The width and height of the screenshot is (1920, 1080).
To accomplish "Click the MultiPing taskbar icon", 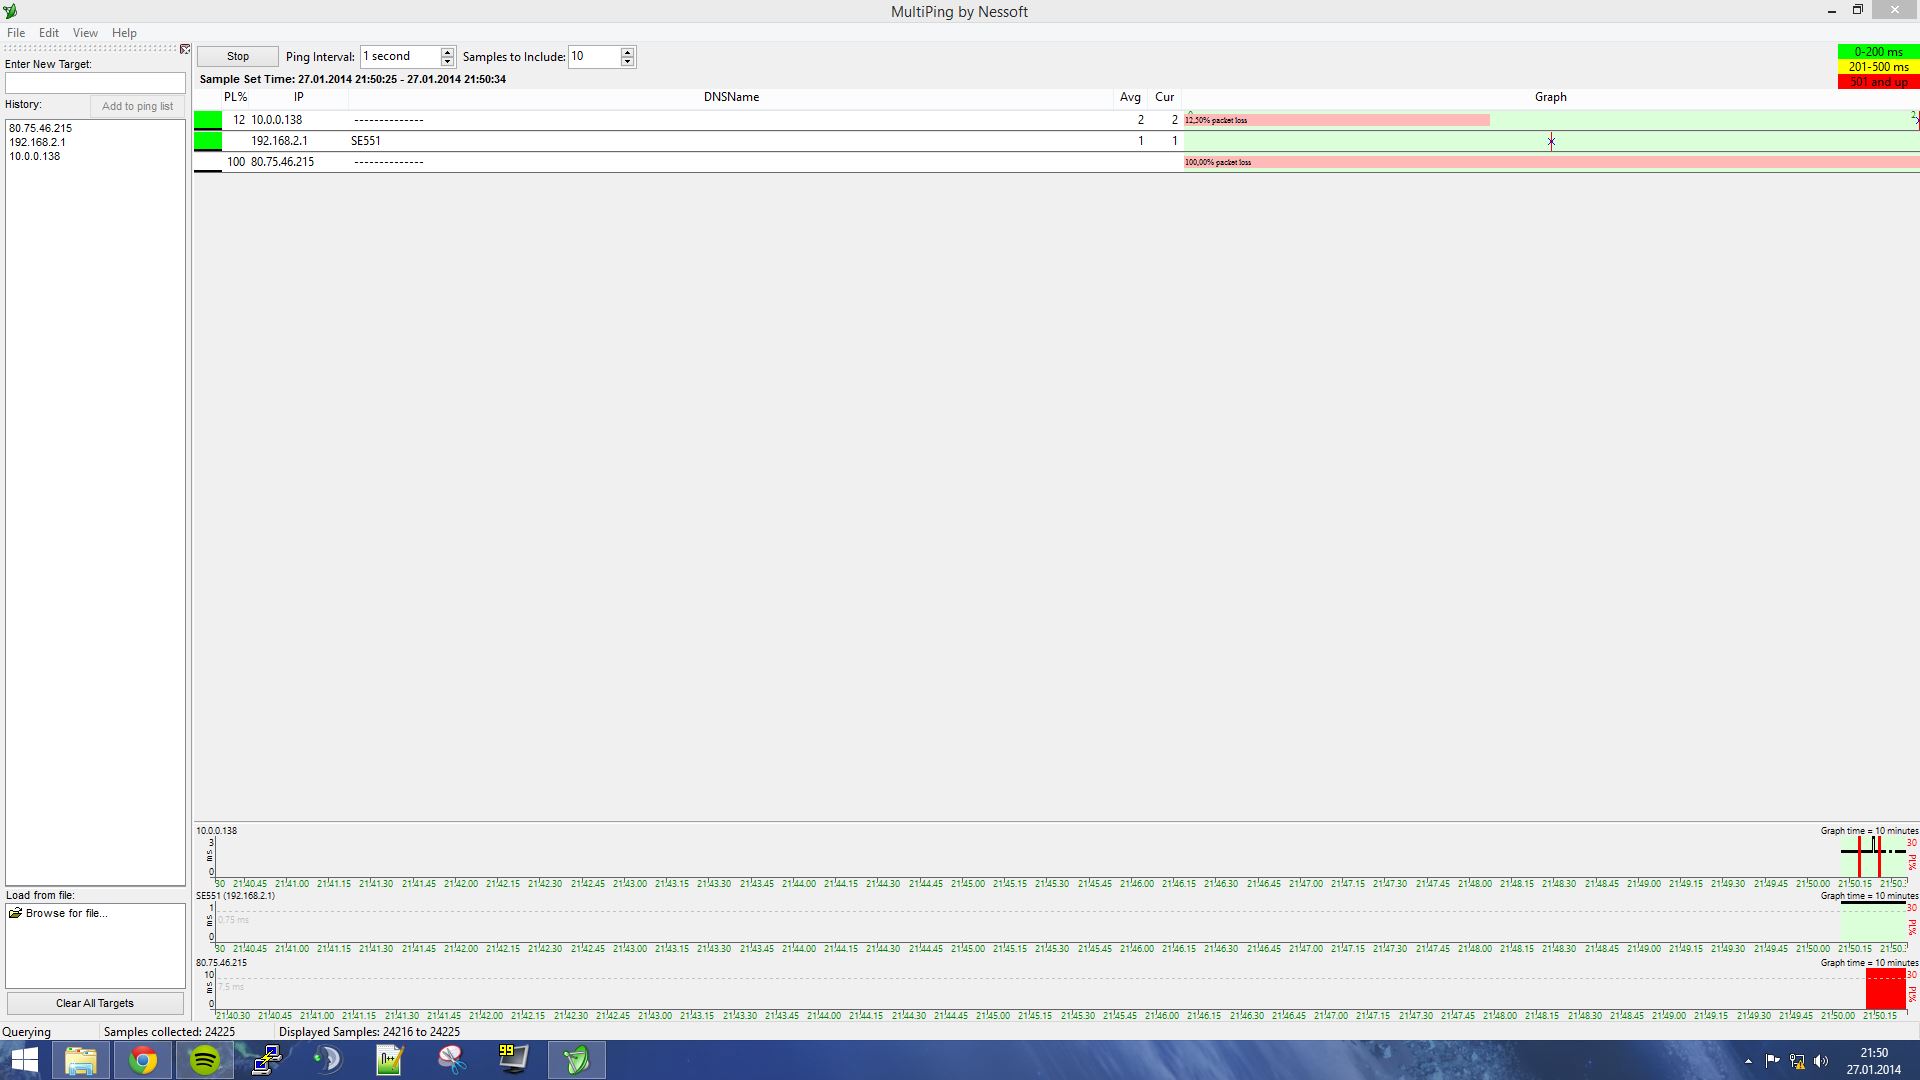I will coord(576,1060).
